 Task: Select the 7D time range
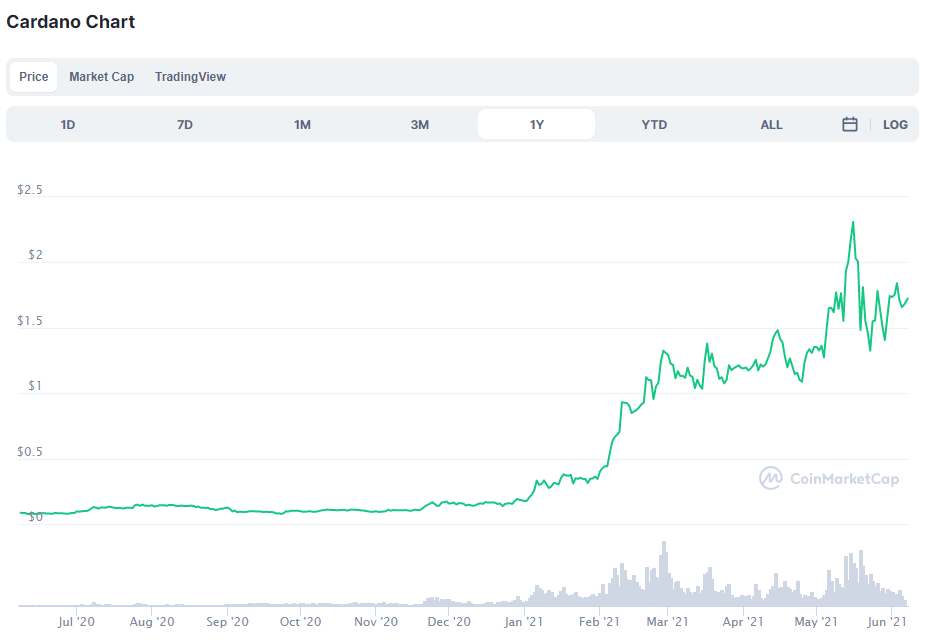pyautogui.click(x=185, y=124)
